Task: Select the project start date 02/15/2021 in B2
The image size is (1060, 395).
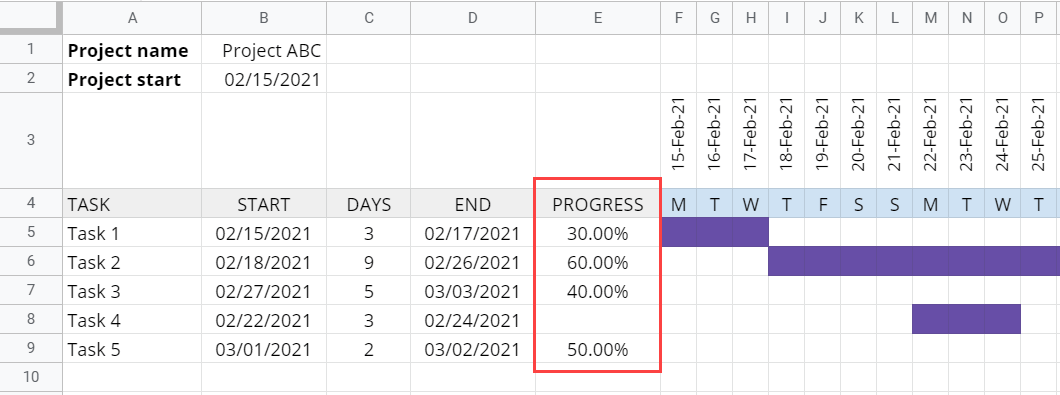Action: (x=264, y=80)
